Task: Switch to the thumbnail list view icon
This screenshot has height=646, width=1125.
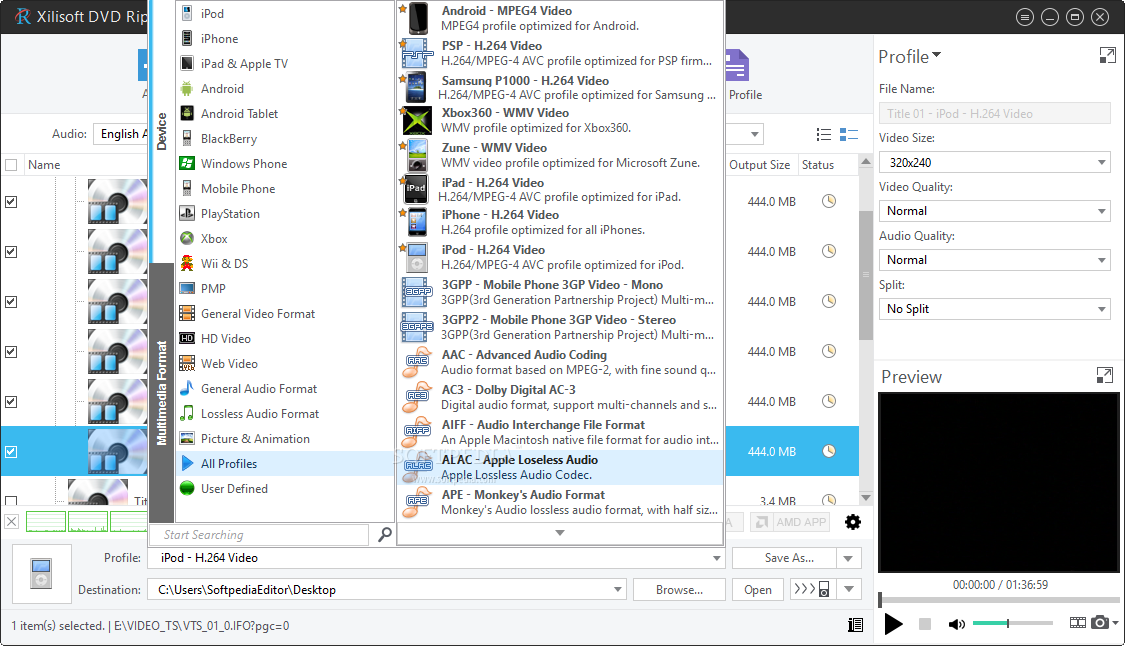Action: (x=849, y=134)
